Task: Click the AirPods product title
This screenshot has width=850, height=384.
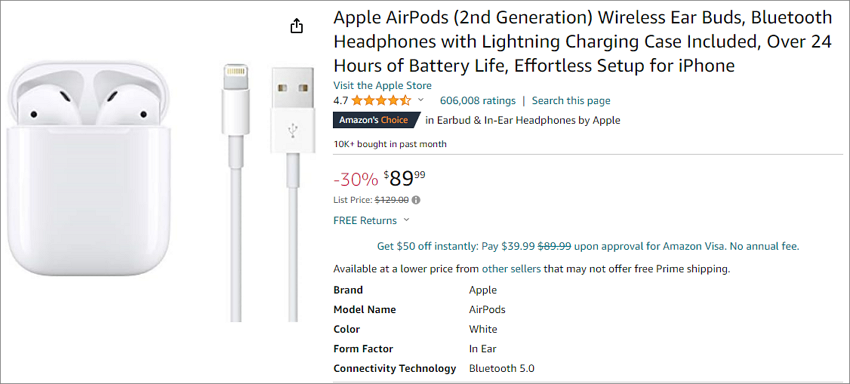Action: (583, 42)
